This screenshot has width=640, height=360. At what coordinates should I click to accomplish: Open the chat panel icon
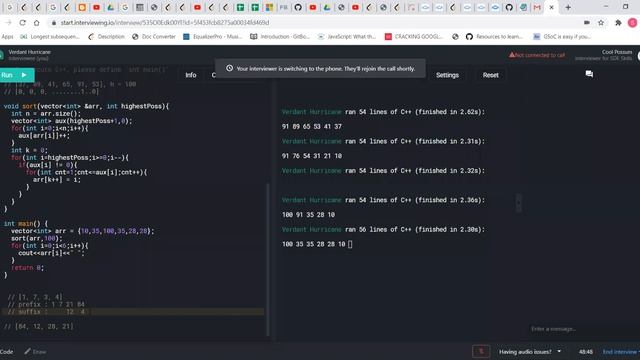(x=589, y=74)
